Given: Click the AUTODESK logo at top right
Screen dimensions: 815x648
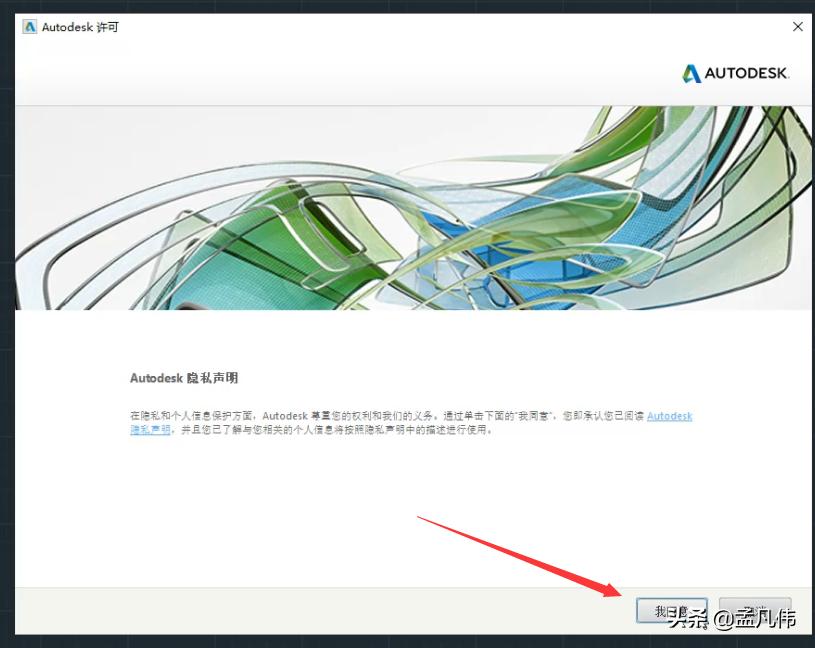Looking at the screenshot, I should (735, 73).
